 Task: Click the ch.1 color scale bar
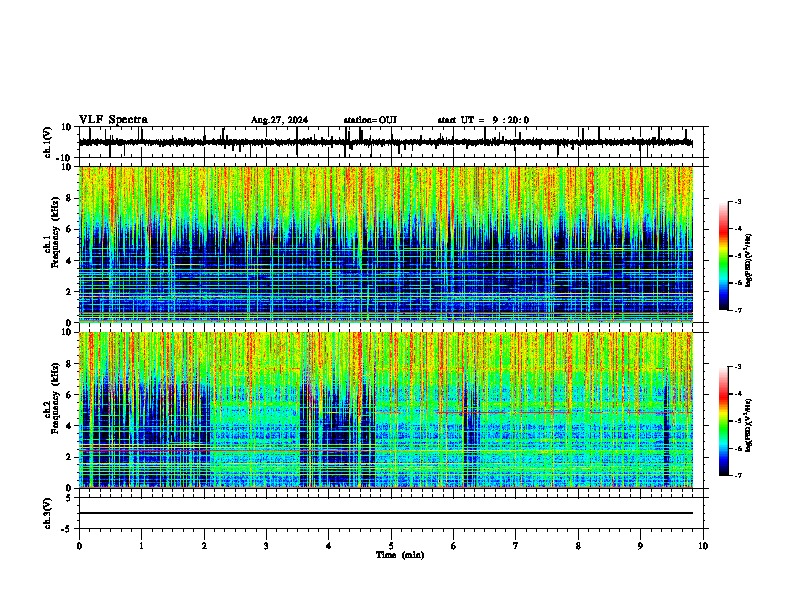pyautogui.click(x=723, y=256)
